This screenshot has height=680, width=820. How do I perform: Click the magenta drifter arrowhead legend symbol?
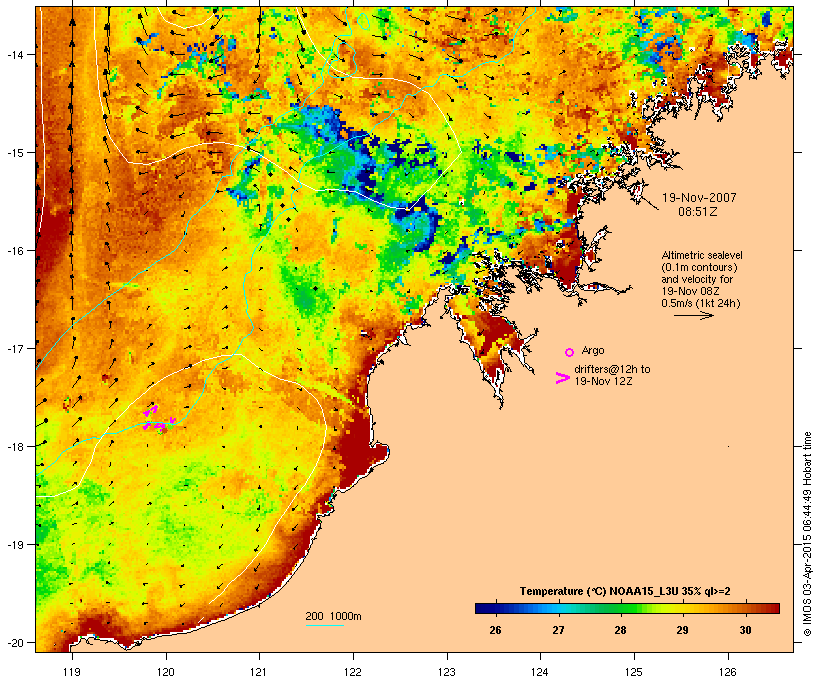(562, 378)
